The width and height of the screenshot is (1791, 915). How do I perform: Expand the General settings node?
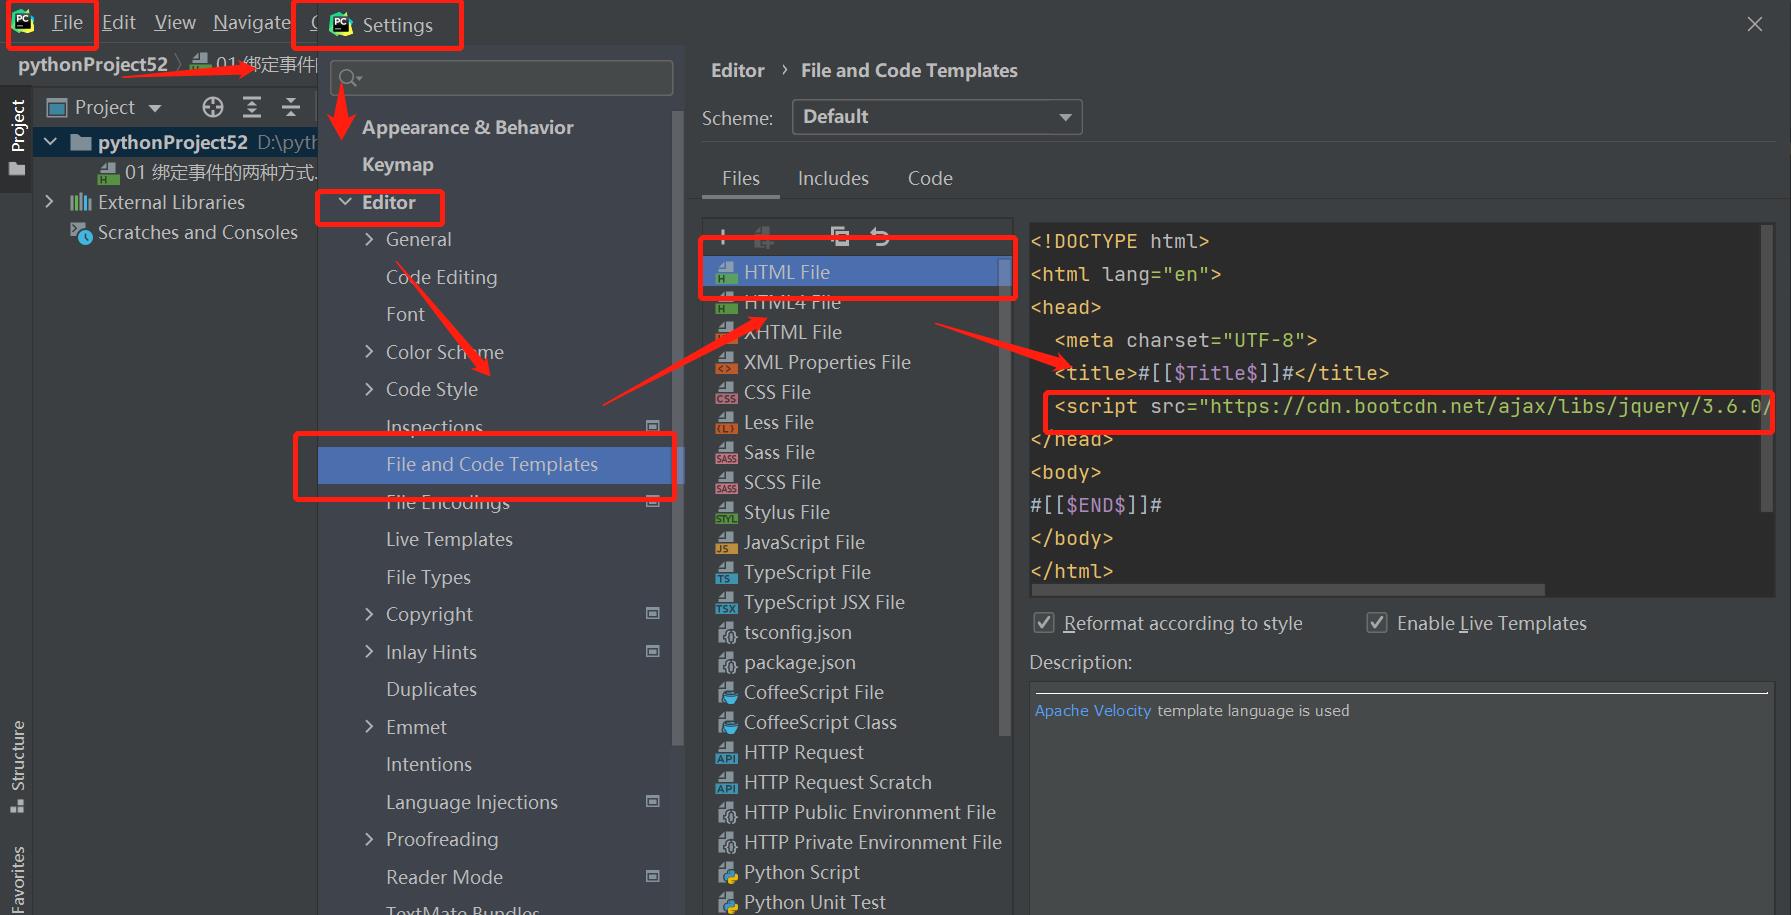tap(369, 239)
